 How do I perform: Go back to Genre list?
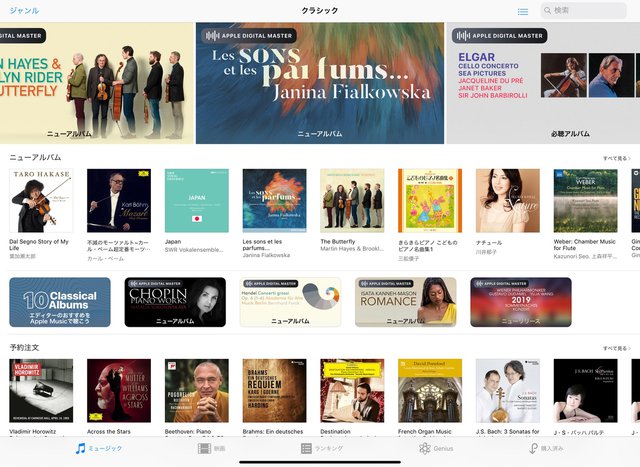pos(24,11)
